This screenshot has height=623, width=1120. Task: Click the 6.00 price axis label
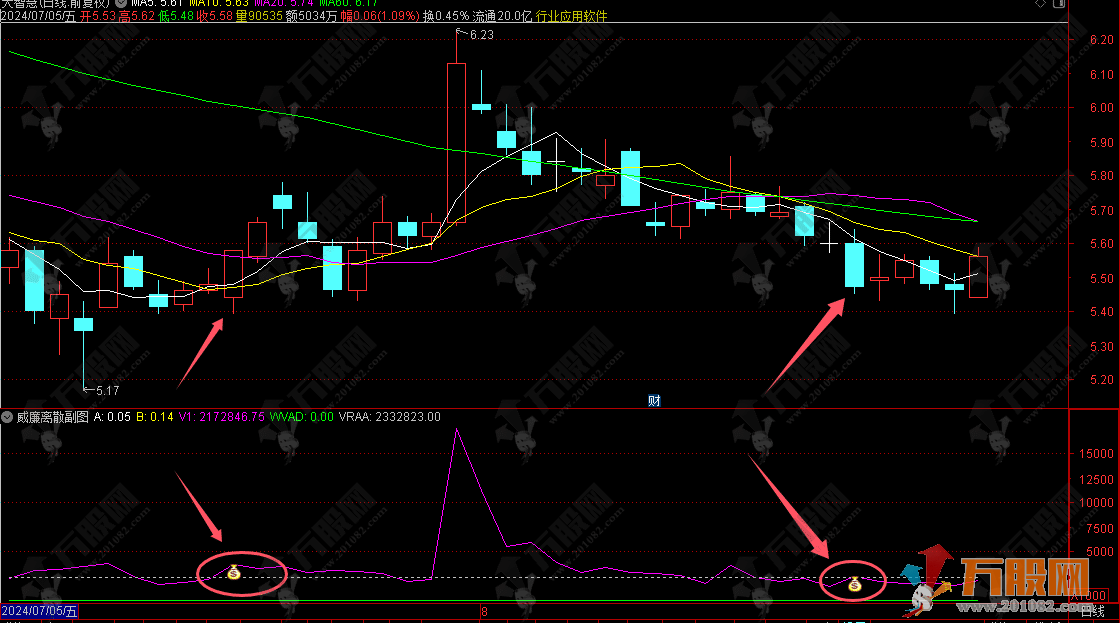tap(1101, 108)
